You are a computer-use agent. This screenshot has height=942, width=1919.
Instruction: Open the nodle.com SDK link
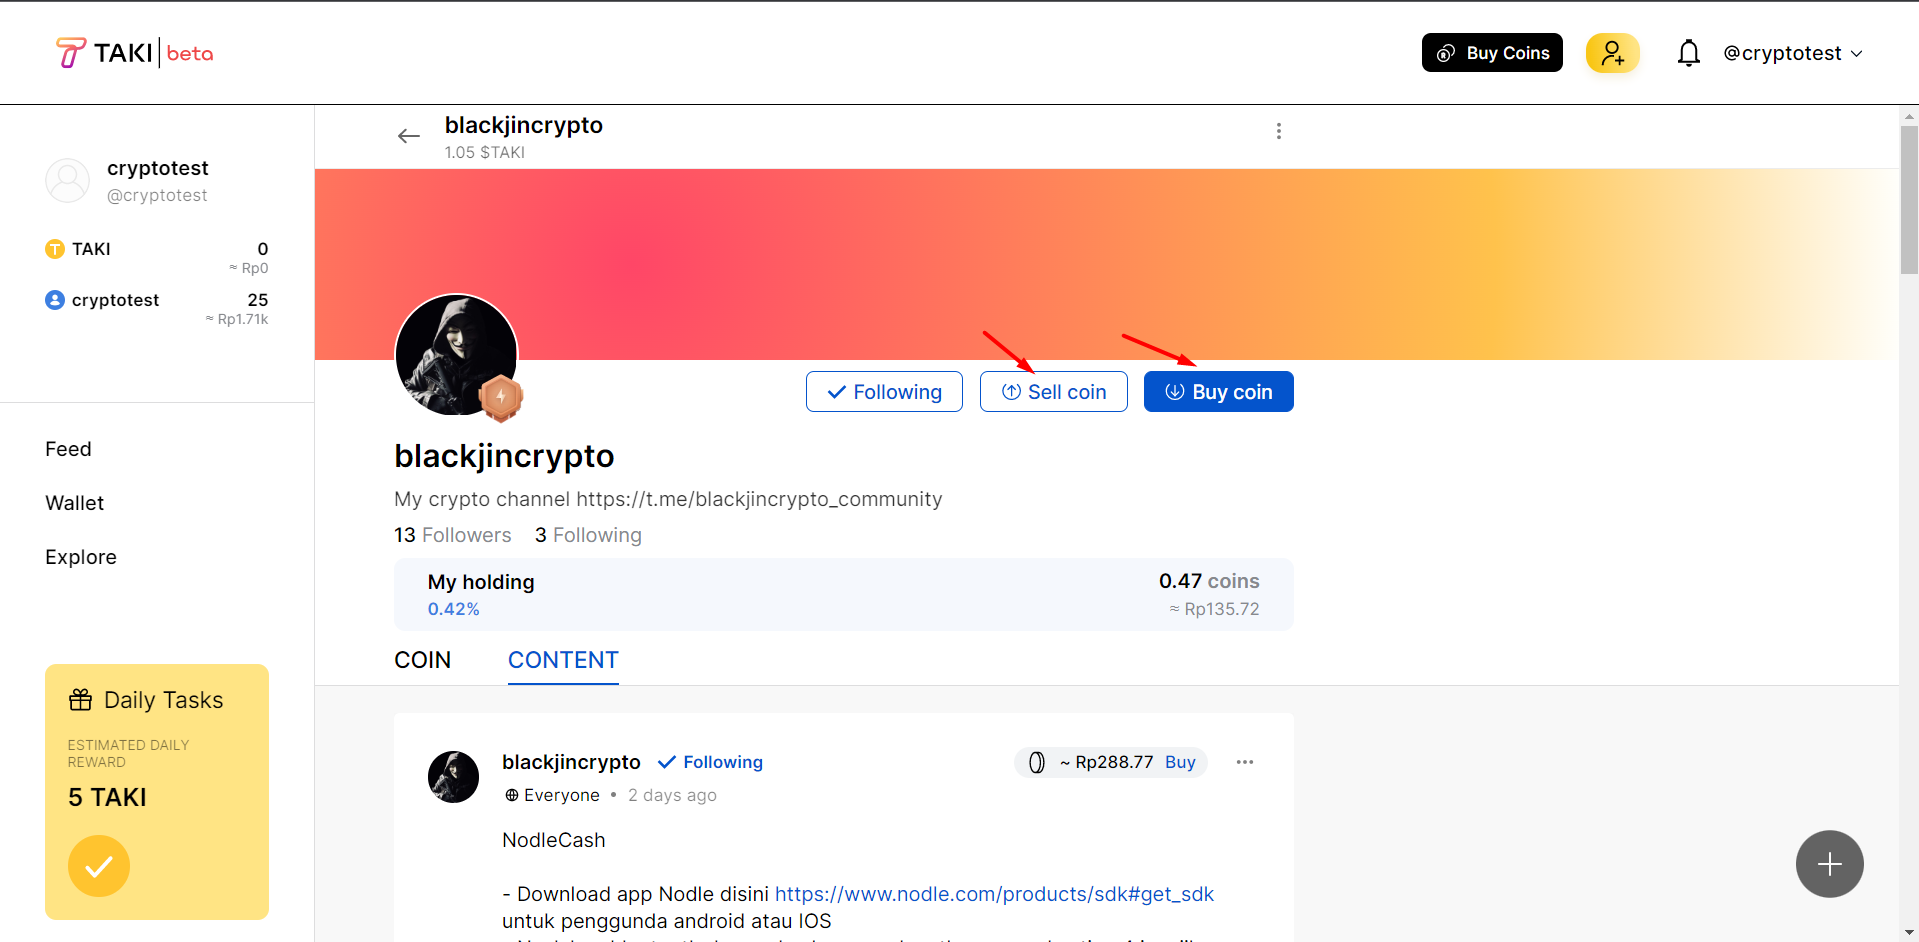[994, 894]
